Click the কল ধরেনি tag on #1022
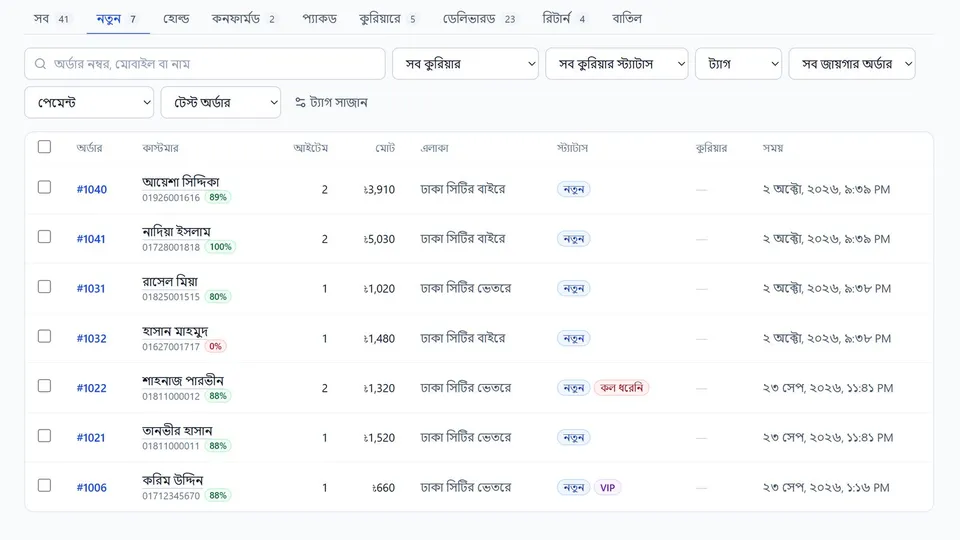 click(621, 388)
